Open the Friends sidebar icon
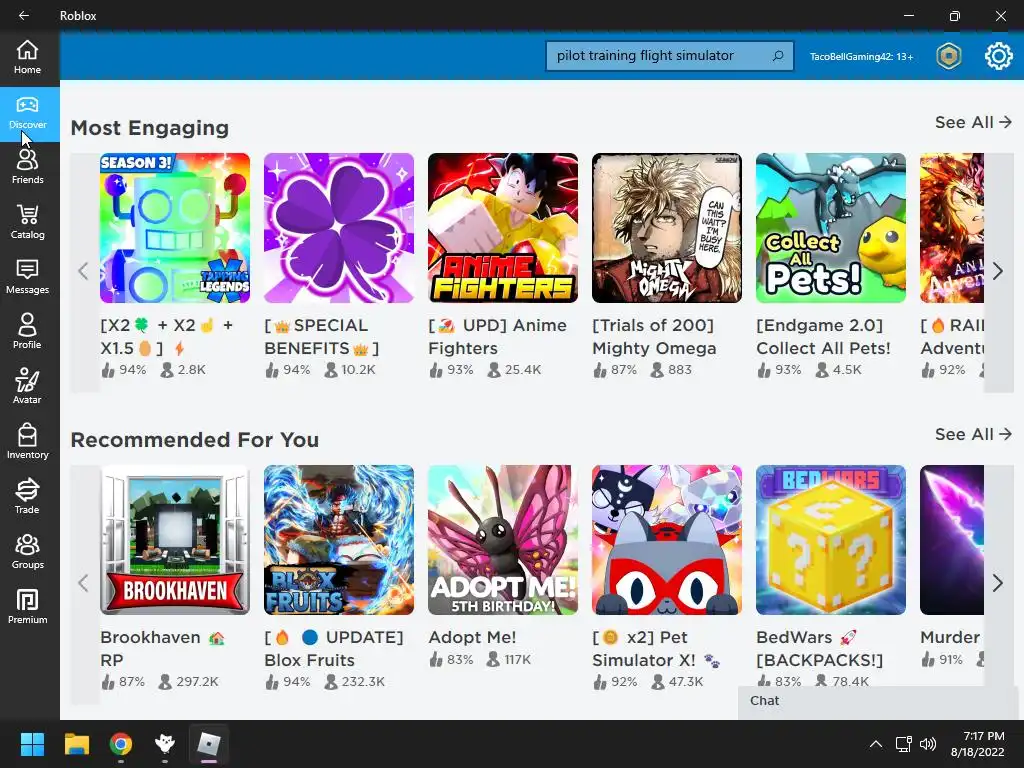 point(27,167)
